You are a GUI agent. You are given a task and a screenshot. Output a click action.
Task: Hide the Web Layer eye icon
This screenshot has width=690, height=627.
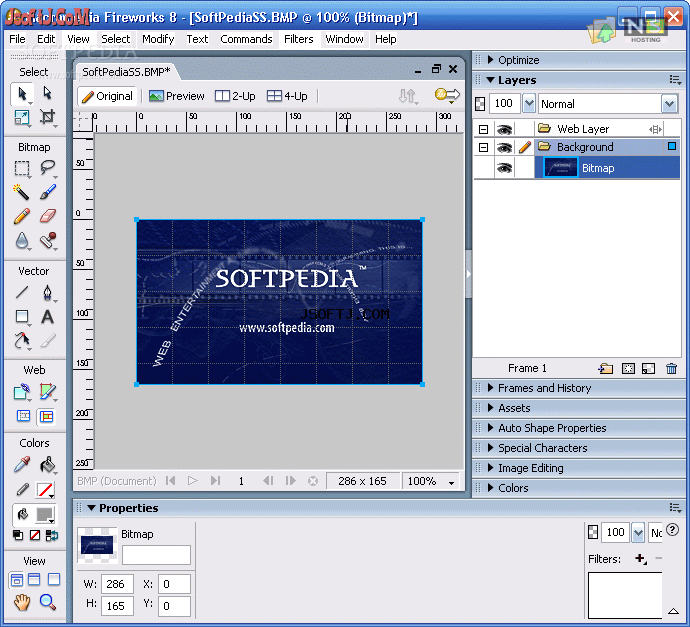point(504,129)
